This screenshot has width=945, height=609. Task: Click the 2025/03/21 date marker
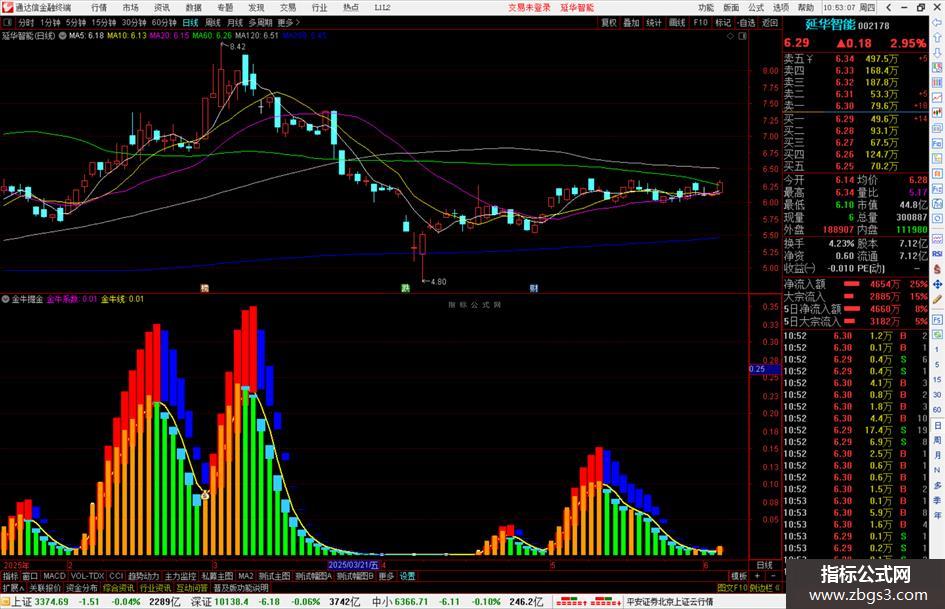point(353,565)
